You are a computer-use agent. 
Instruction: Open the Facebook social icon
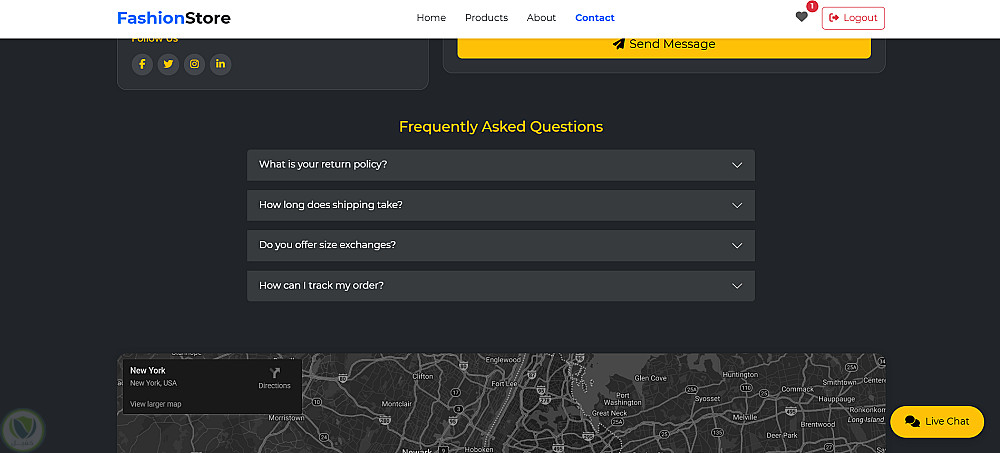point(142,64)
